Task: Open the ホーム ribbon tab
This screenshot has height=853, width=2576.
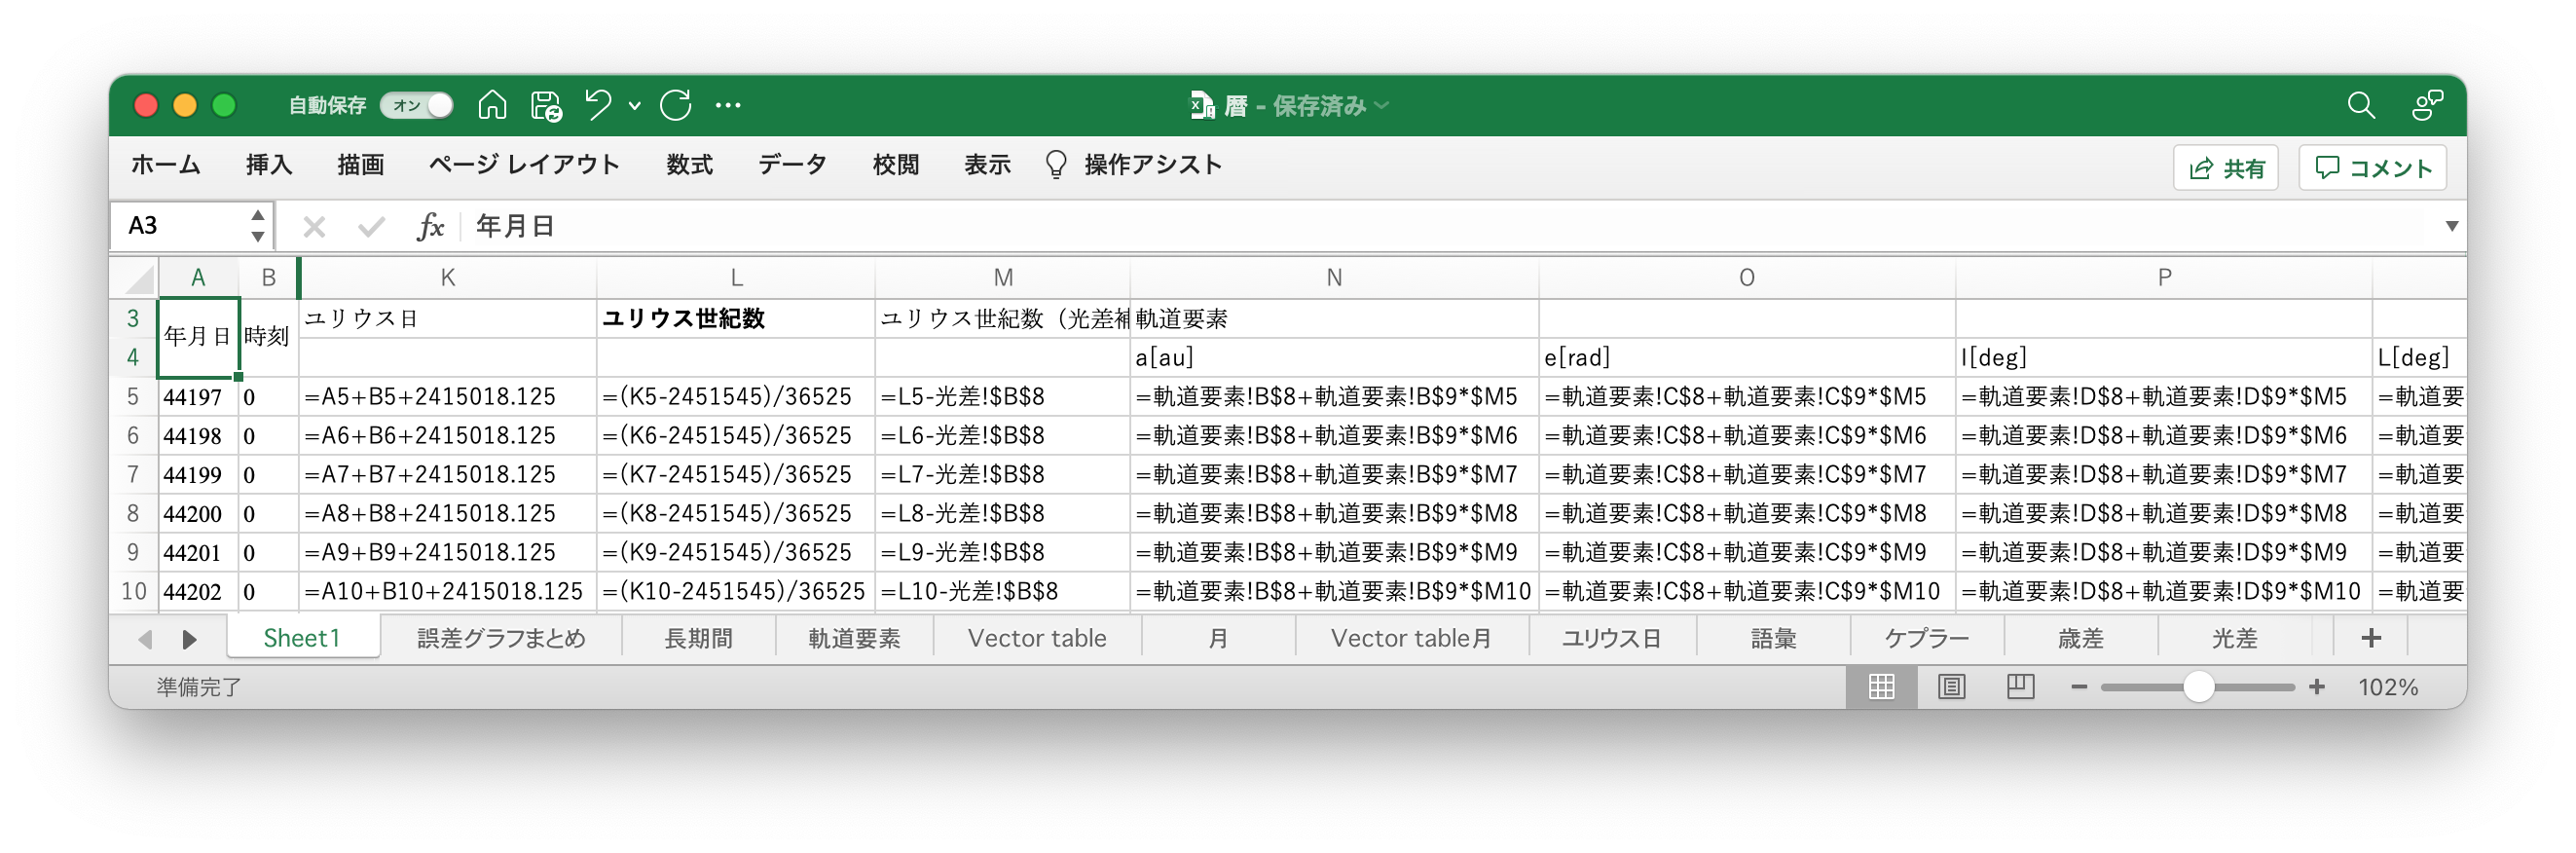Action: 166,165
